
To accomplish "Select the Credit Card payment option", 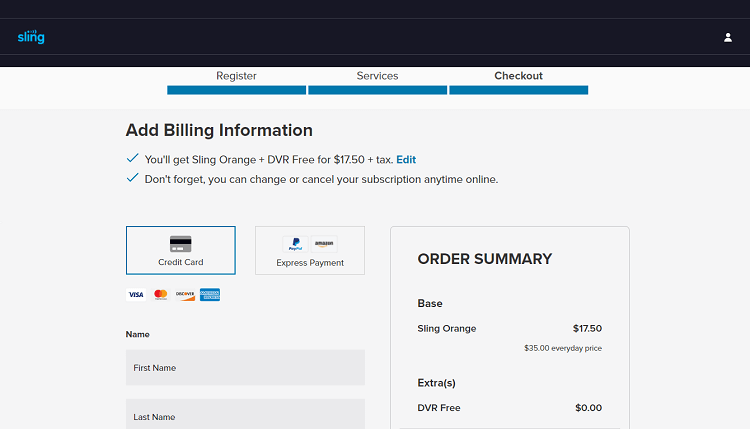I will pos(181,250).
